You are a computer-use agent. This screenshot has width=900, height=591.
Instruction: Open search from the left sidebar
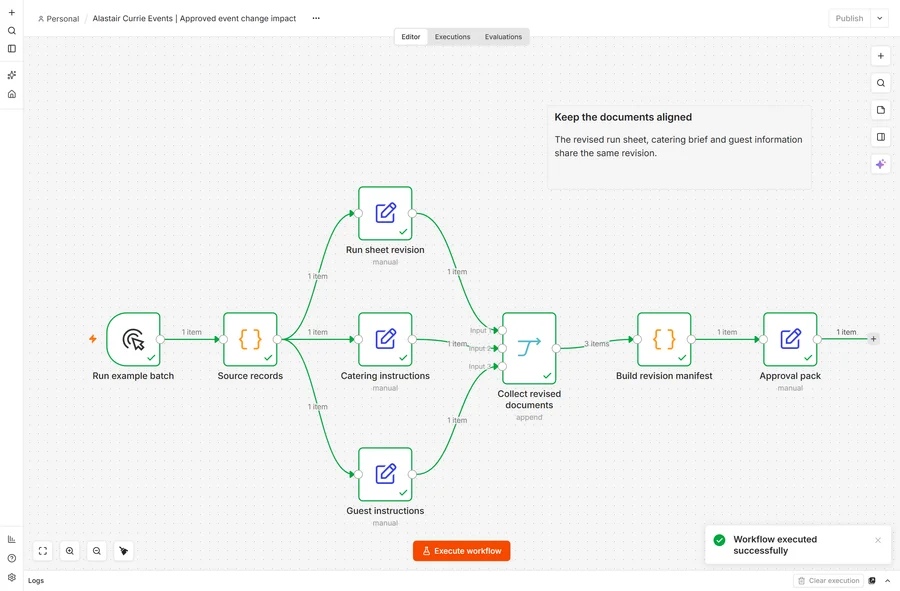pos(11,31)
